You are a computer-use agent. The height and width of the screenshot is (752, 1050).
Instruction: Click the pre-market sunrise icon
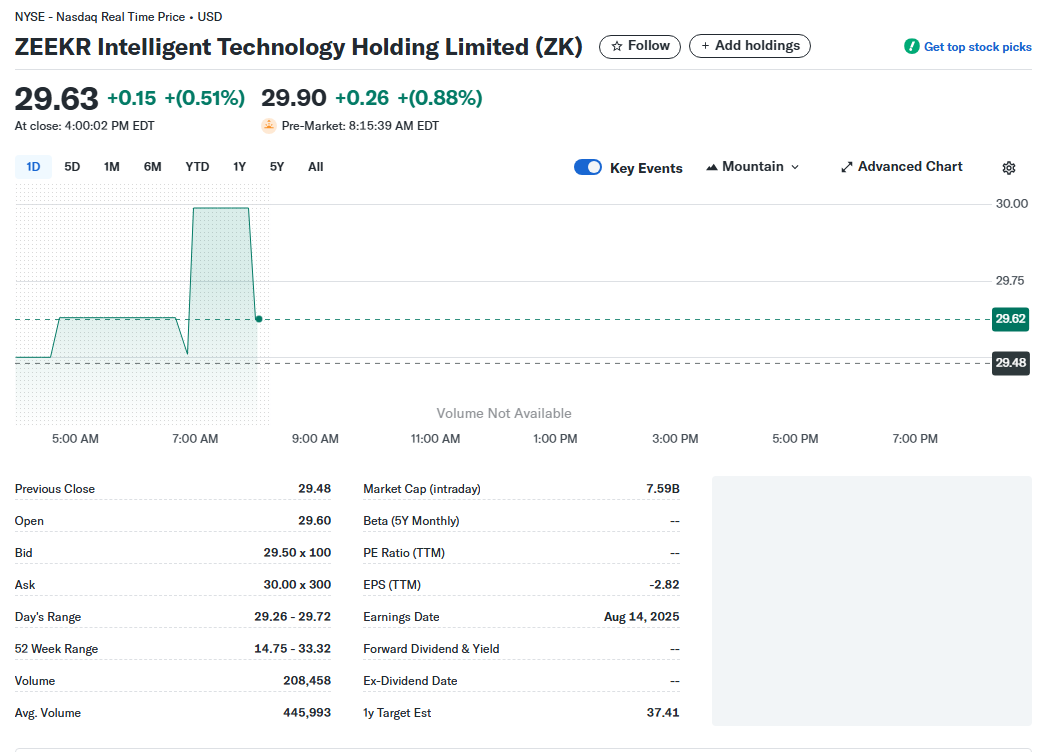[x=269, y=125]
